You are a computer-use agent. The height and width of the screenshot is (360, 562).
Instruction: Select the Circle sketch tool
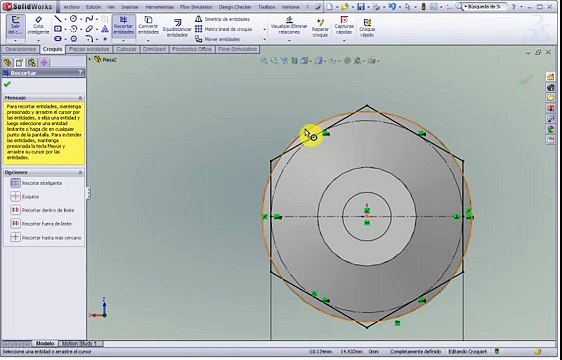73,19
